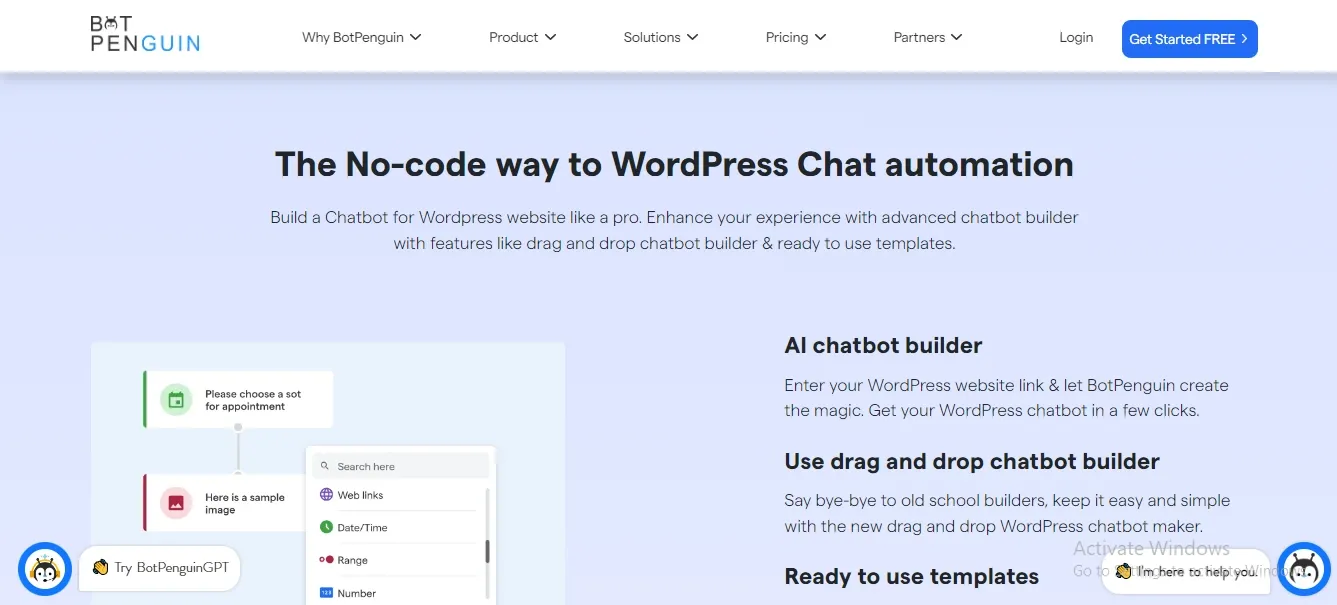
Task: Choose the Number field icon
Action: [326, 593]
